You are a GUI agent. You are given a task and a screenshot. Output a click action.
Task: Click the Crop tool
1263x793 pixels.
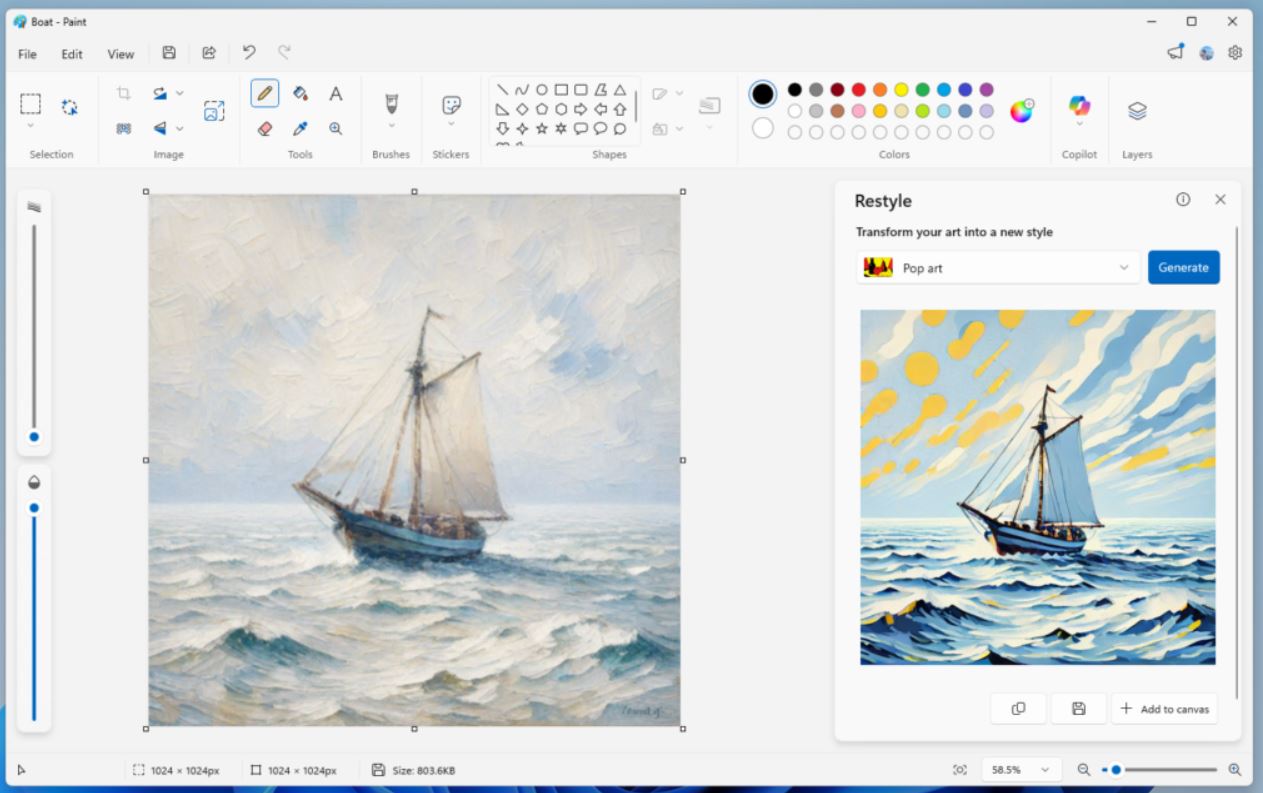click(x=121, y=92)
